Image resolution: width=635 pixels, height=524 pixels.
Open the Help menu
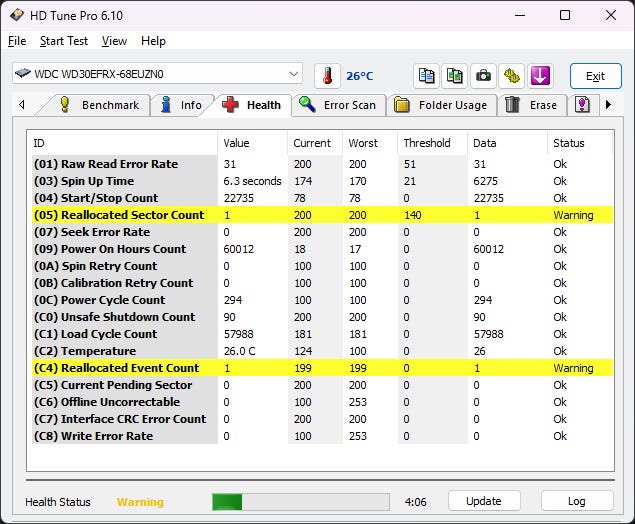click(x=153, y=41)
